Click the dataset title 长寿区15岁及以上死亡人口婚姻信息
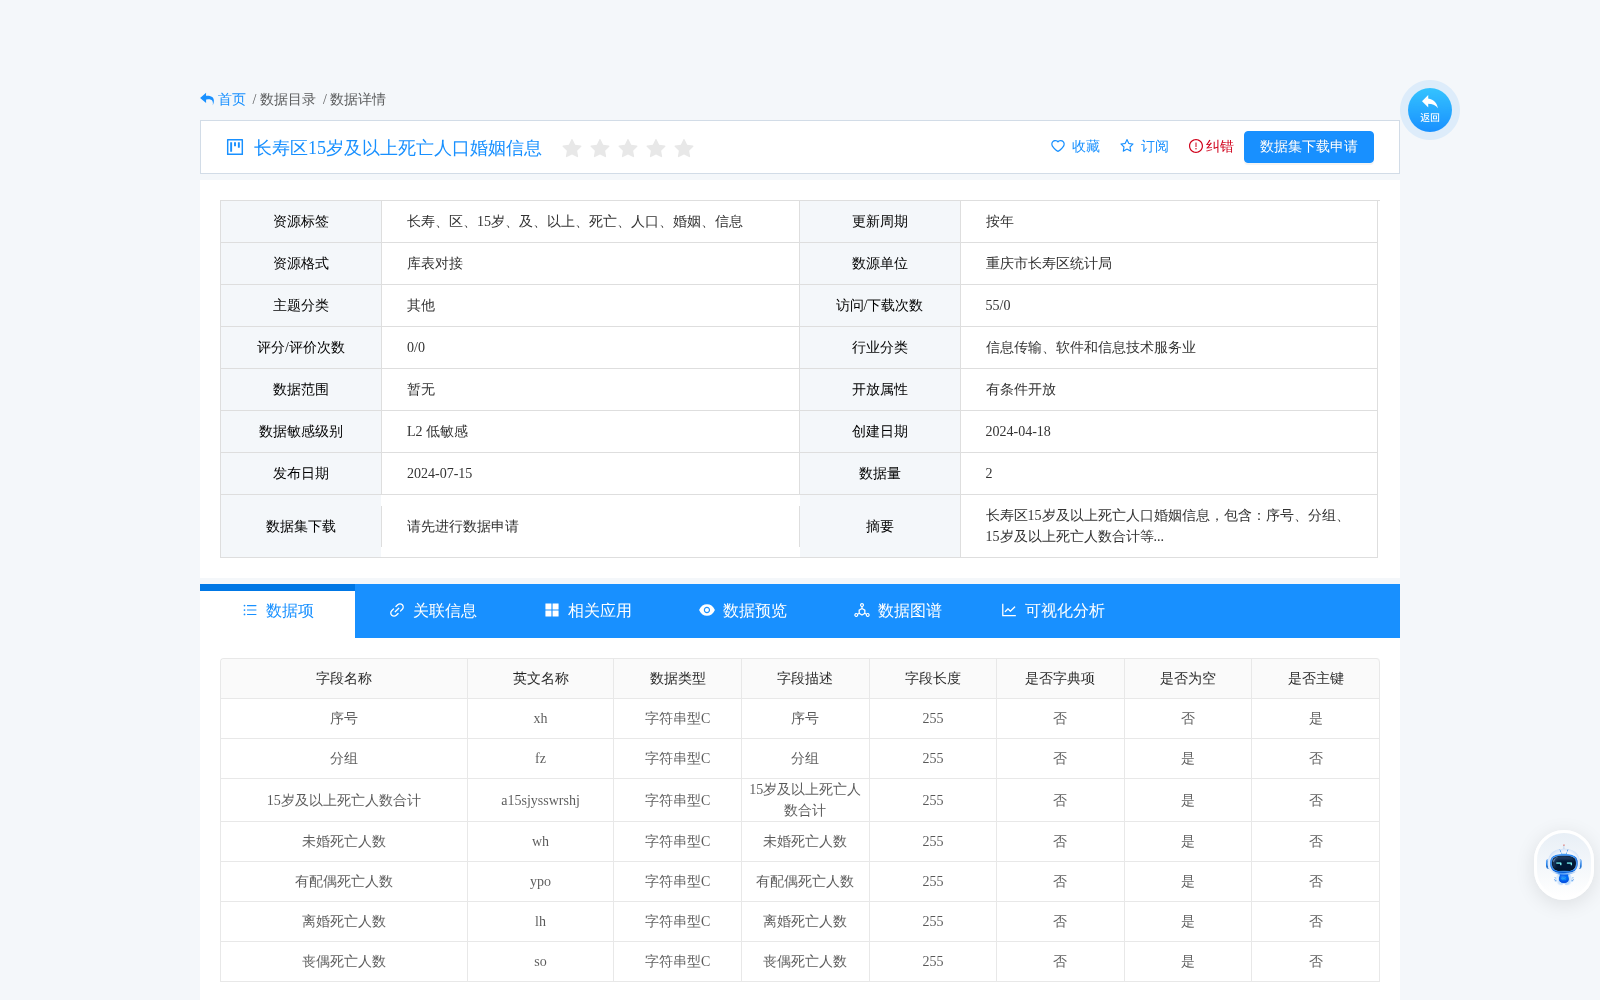 click(398, 148)
